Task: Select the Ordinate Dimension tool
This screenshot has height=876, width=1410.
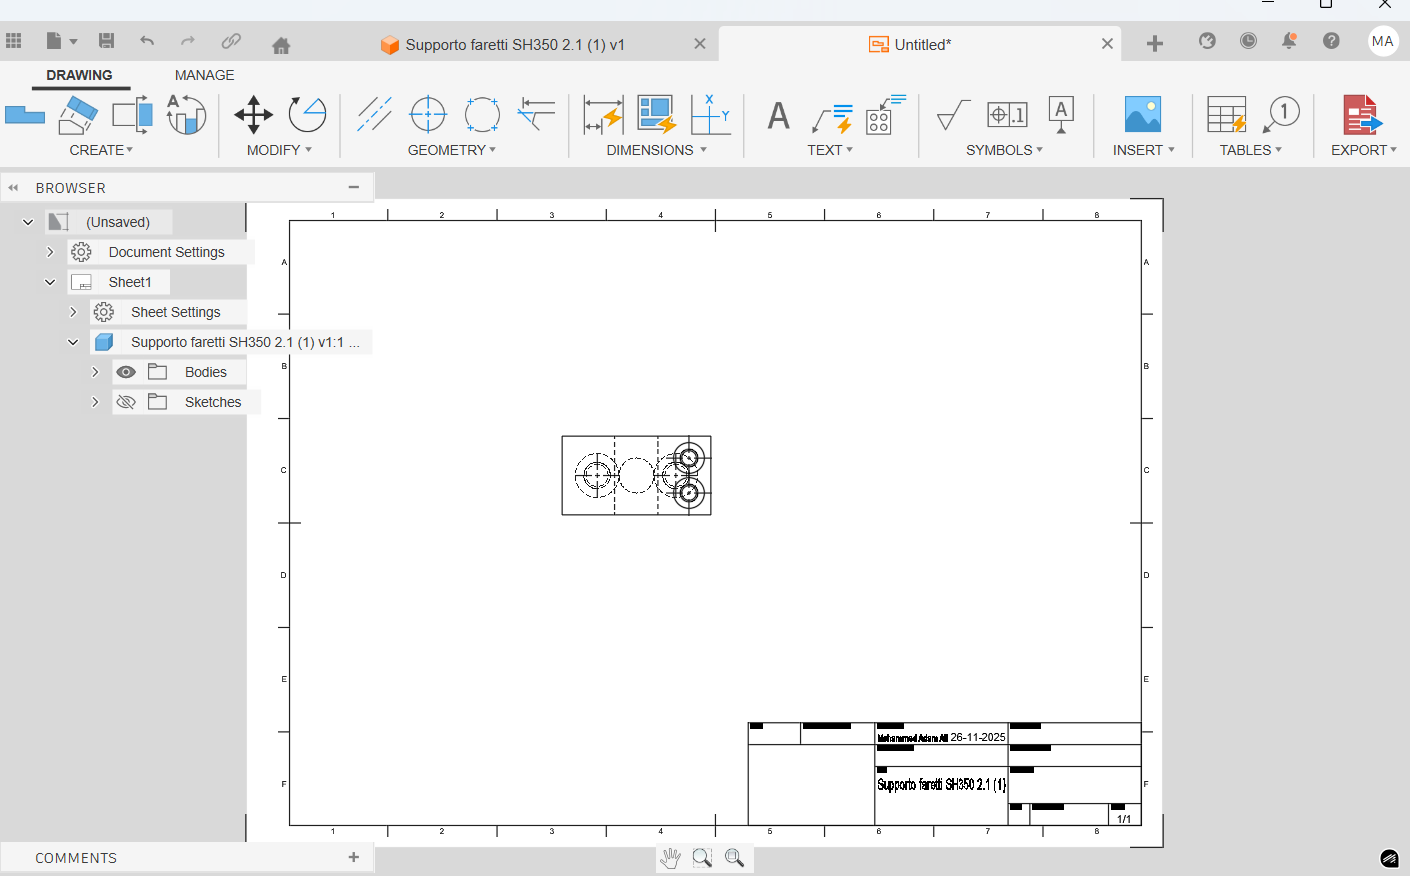Action: 711,115
